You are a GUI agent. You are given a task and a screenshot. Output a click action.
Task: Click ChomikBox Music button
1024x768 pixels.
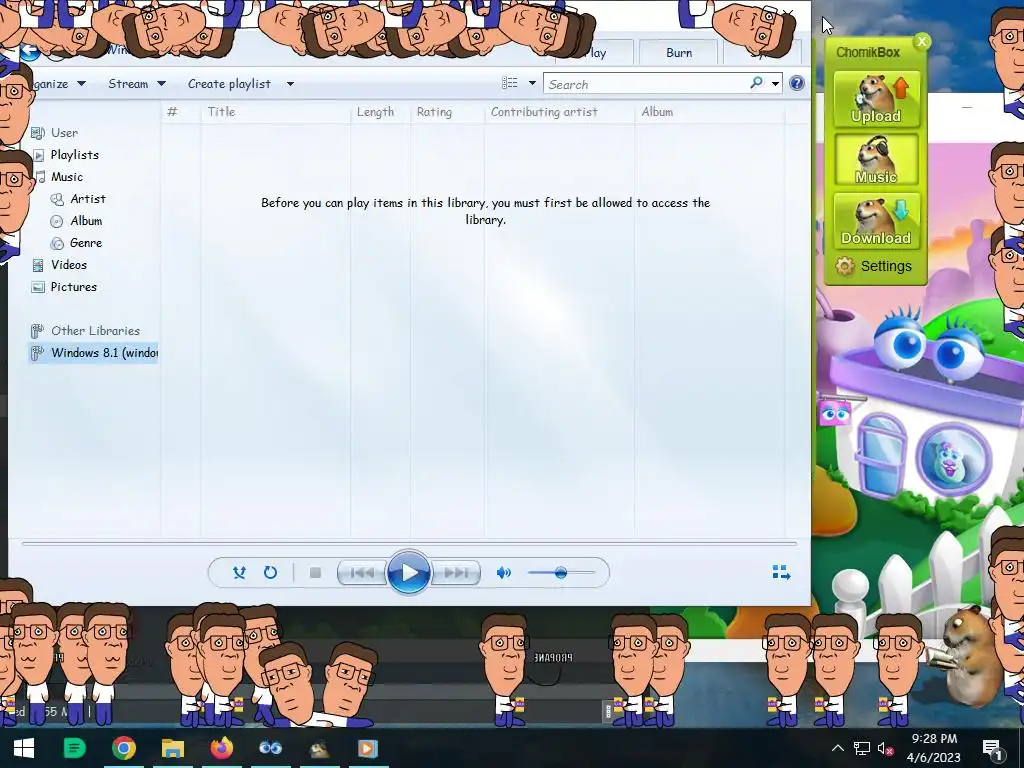(x=876, y=160)
